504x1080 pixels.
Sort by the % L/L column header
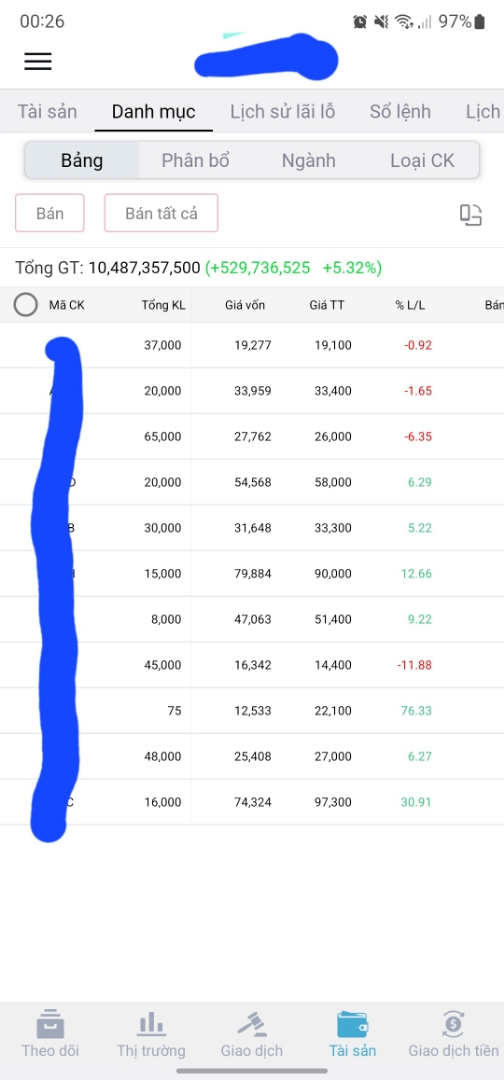(410, 305)
